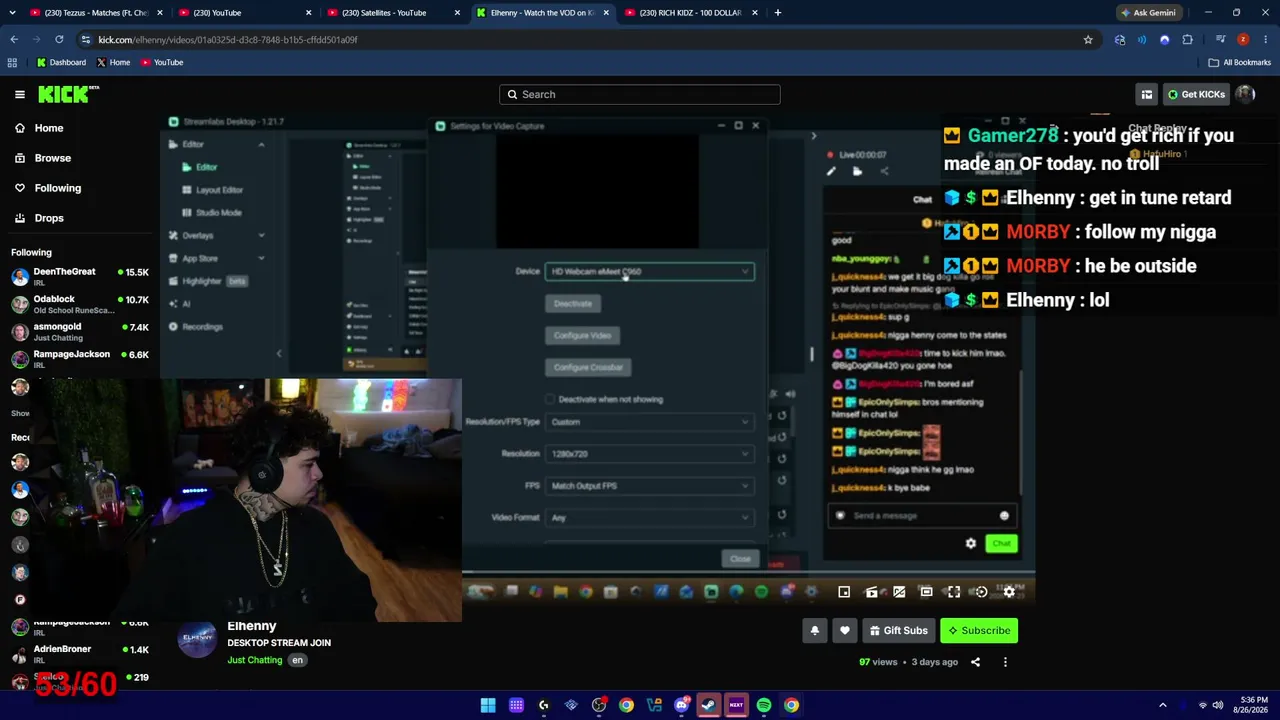This screenshot has width=1280, height=720.
Task: Open the Device dropdown in the video
Action: [649, 272]
